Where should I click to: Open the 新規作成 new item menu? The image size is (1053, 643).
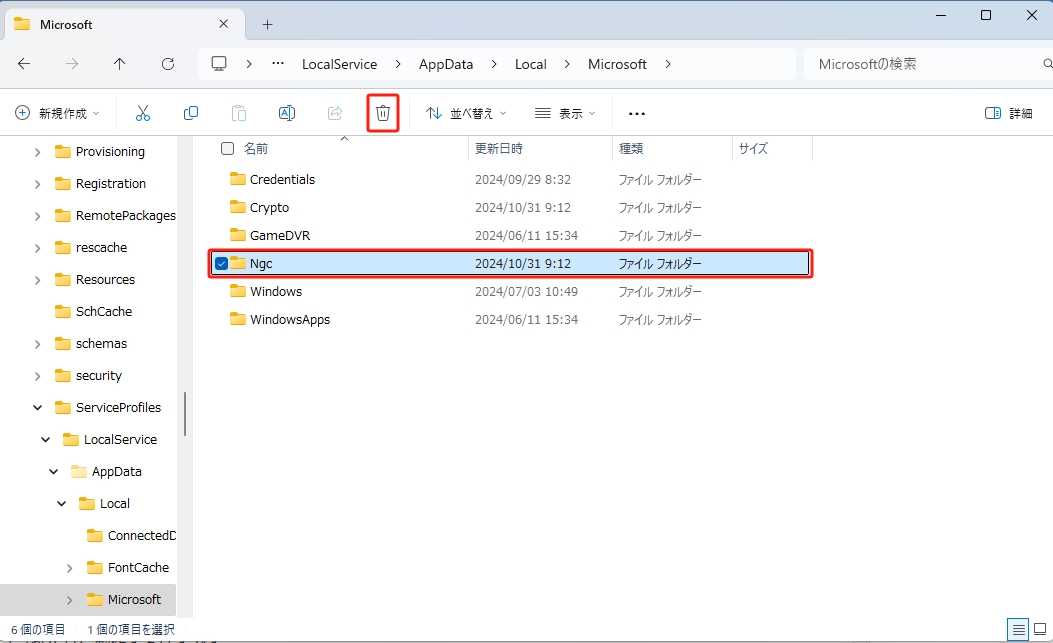[58, 113]
